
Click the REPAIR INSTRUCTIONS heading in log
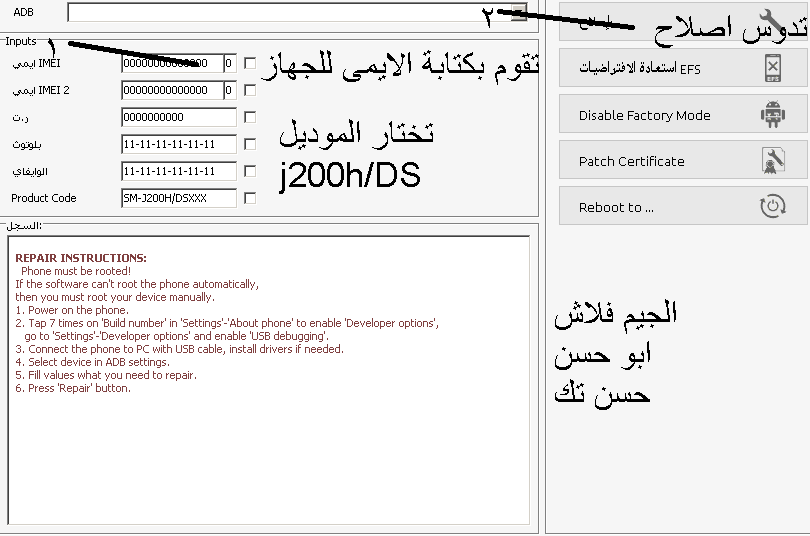(81, 258)
